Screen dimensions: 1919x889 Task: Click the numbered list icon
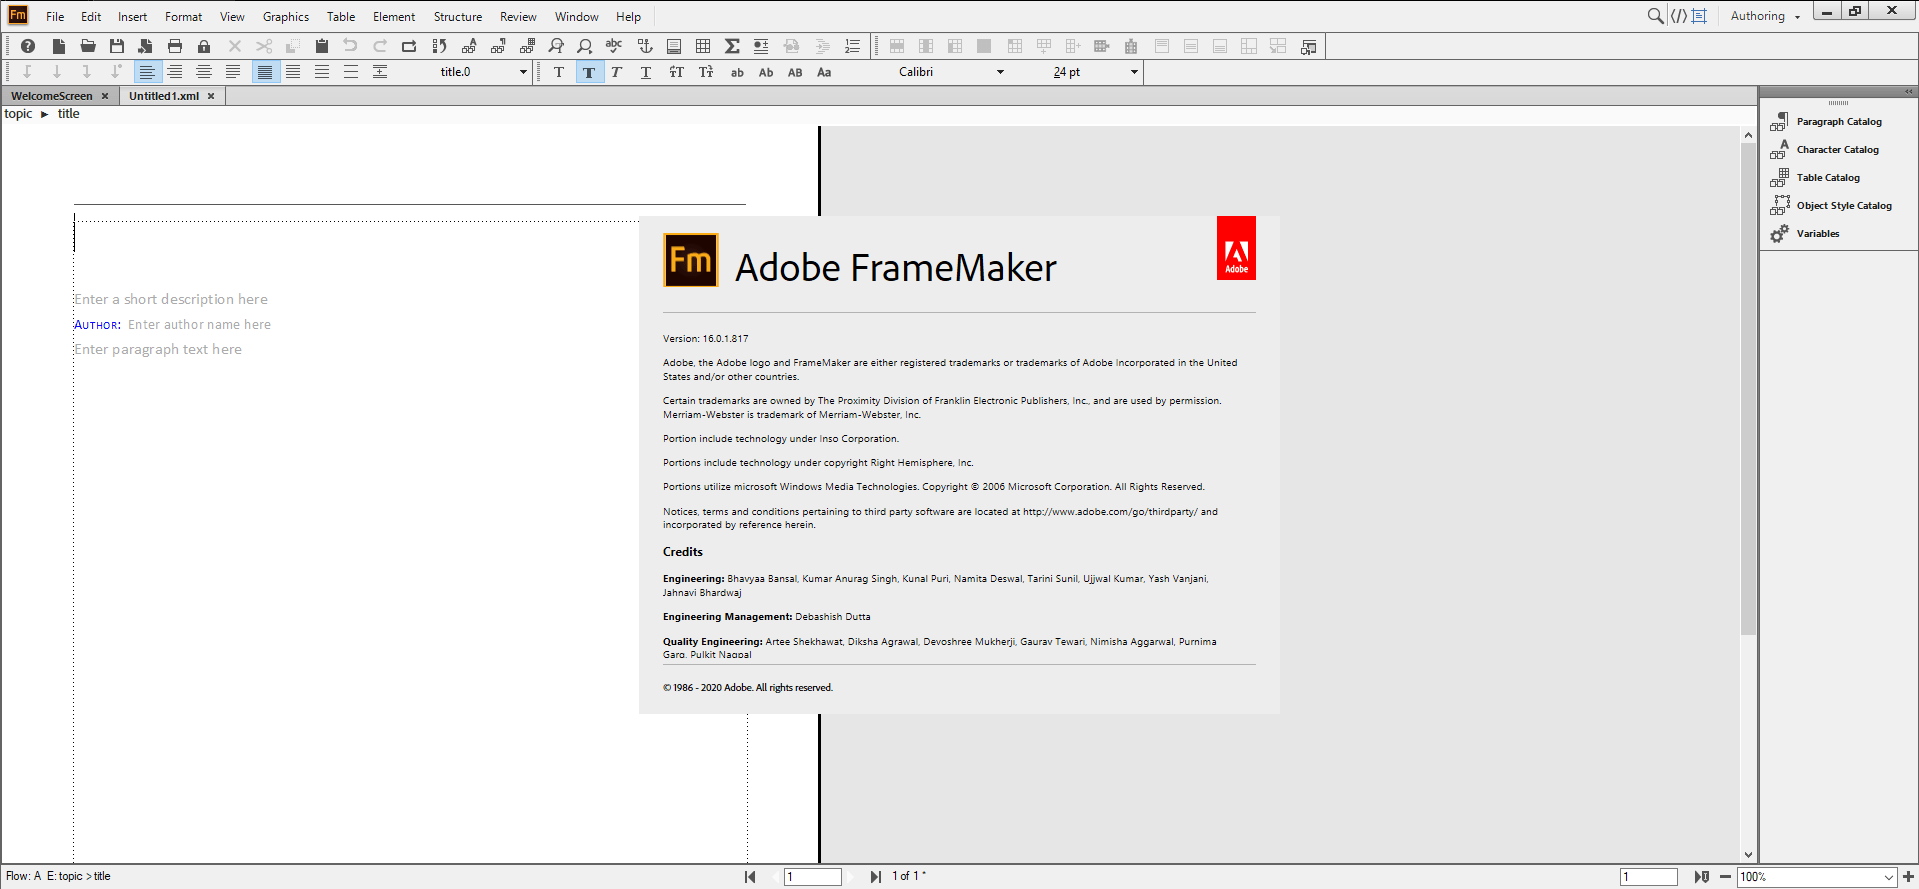(852, 46)
